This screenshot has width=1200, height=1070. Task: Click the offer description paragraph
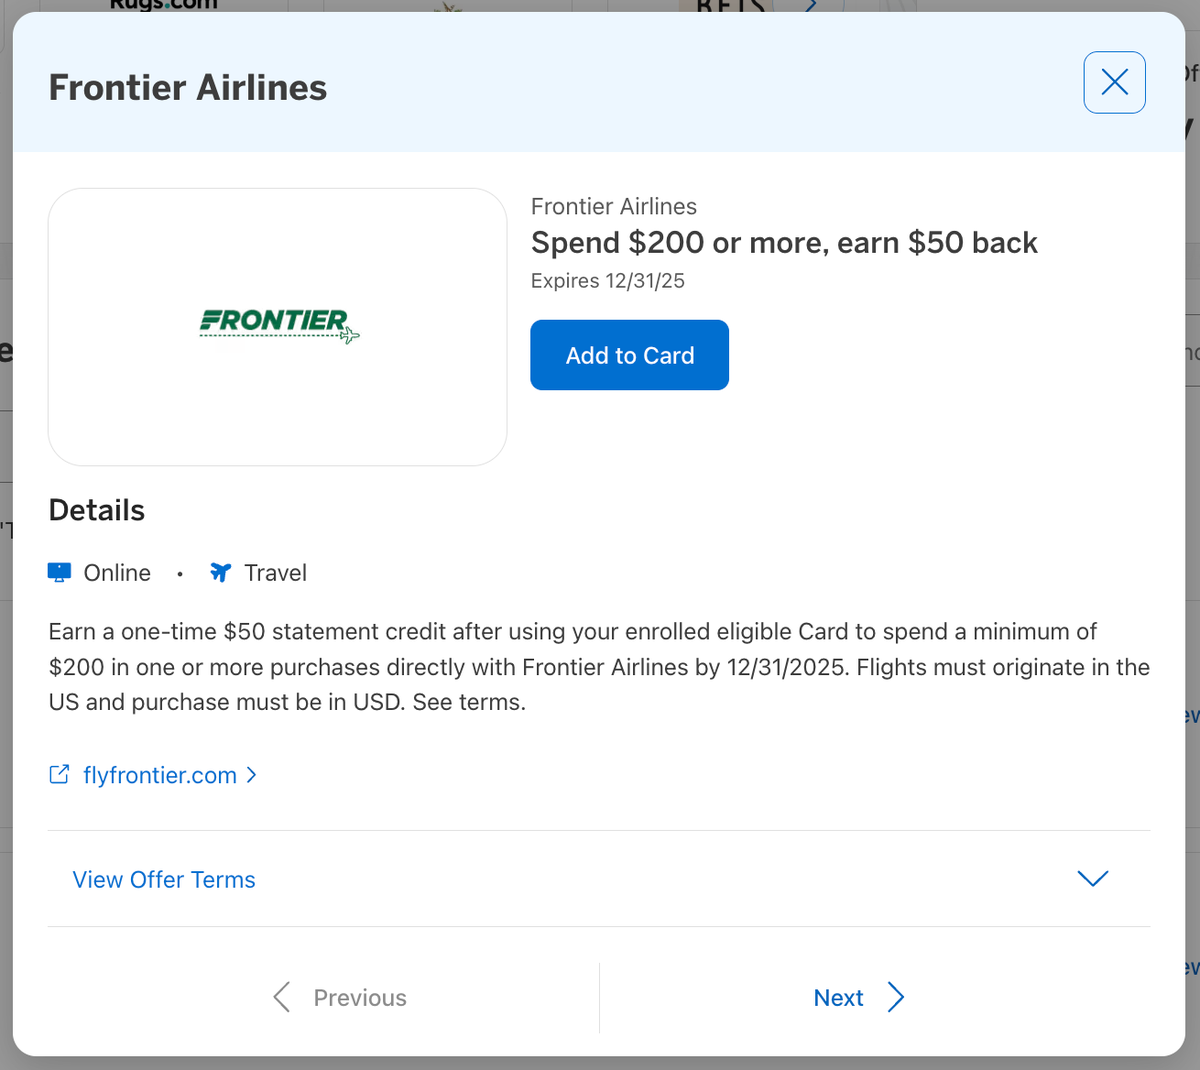coord(598,667)
